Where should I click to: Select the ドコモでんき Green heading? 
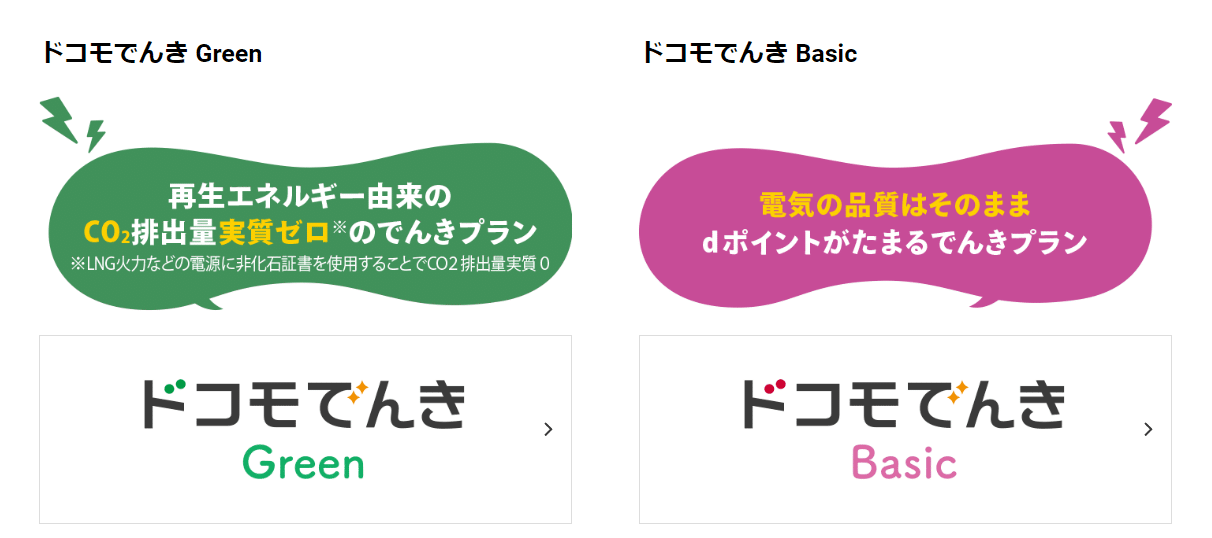tap(151, 53)
